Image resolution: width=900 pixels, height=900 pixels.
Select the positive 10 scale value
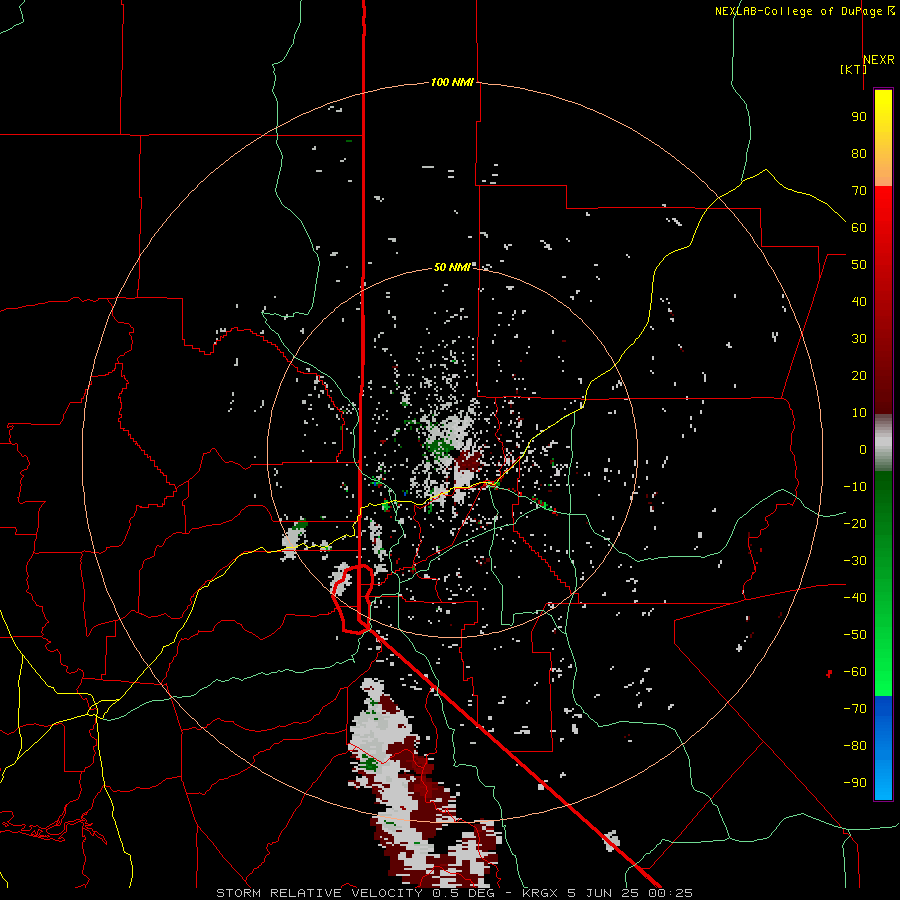(859, 413)
